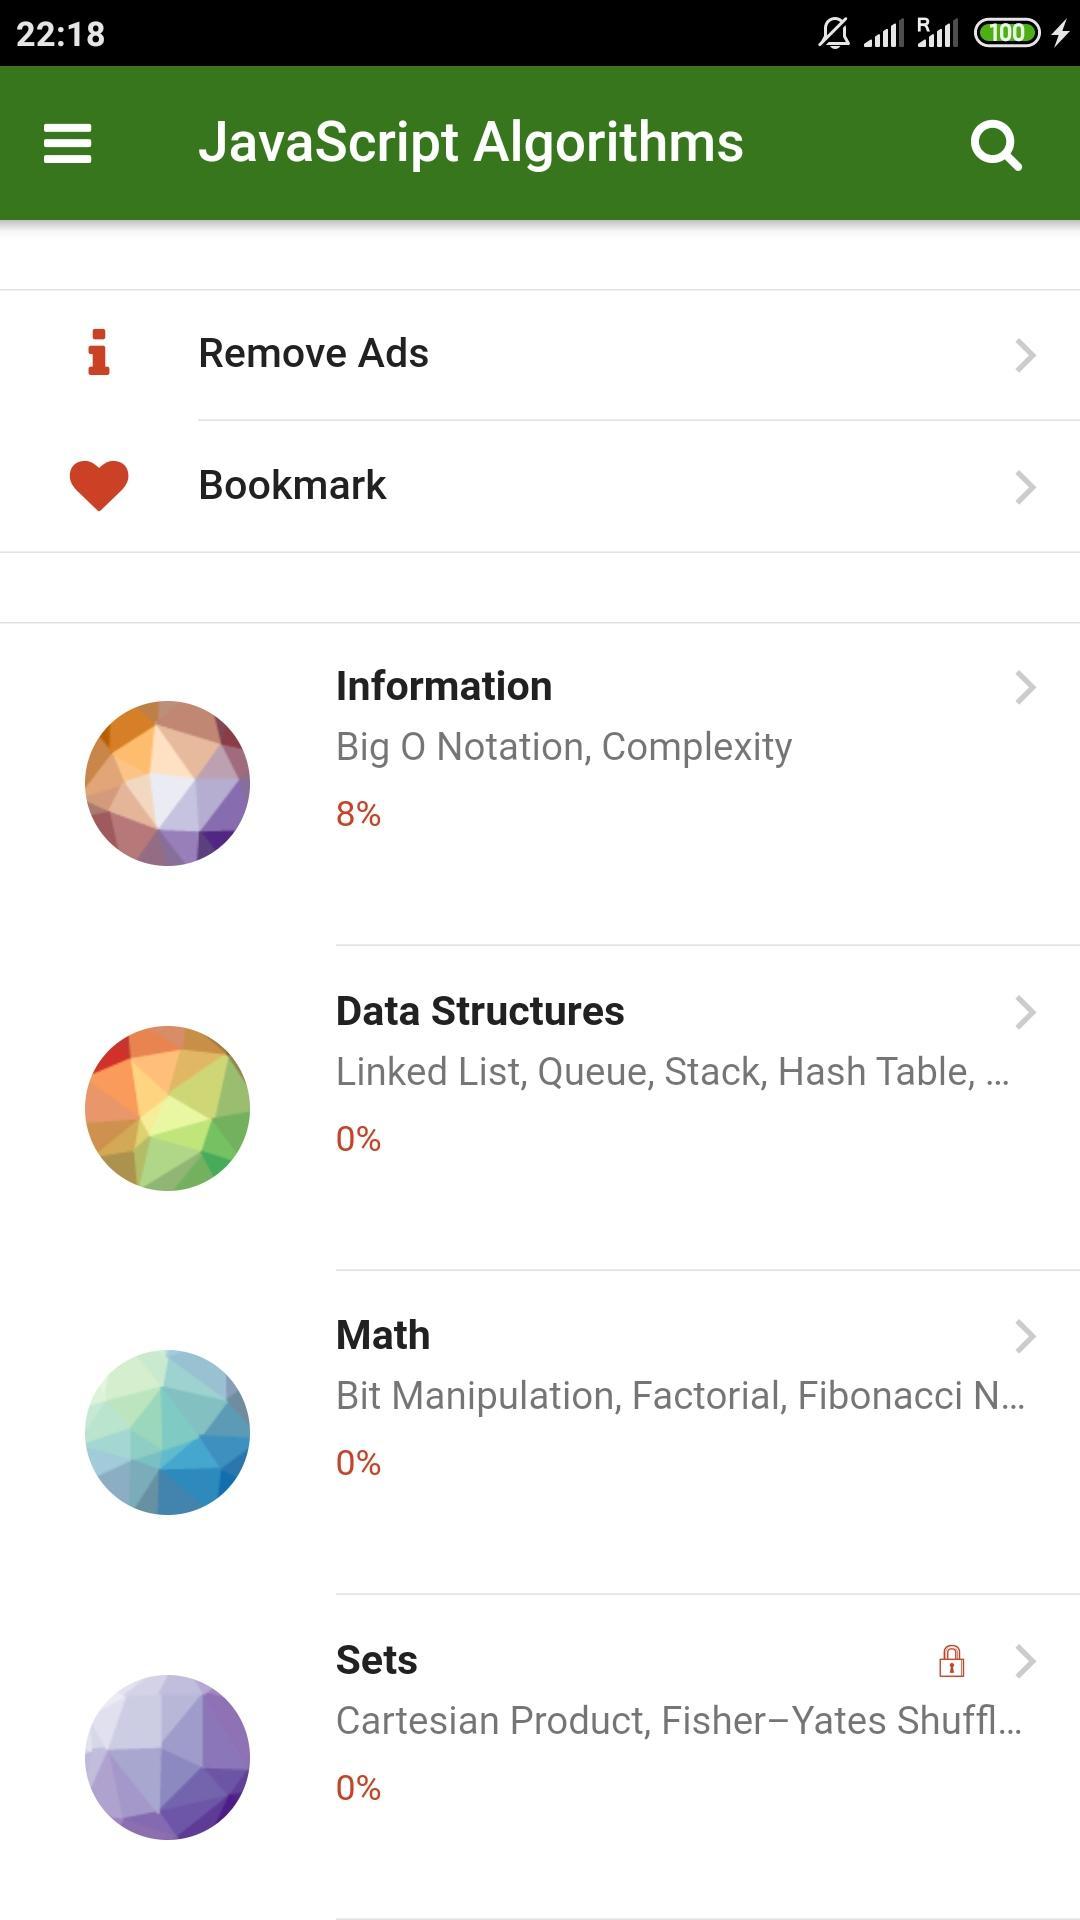This screenshot has height=1920, width=1080.
Task: Open the hamburger navigation menu
Action: [67, 143]
